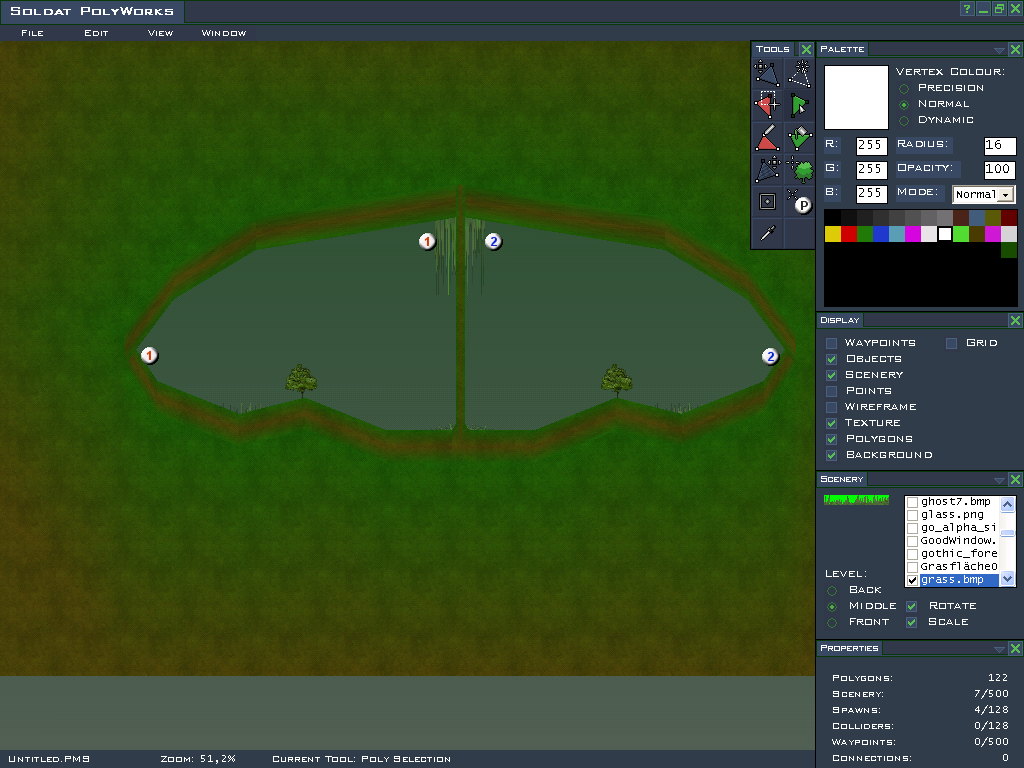Choose the Create polygon tool
Screen dimensions: 1024x768
click(799, 72)
